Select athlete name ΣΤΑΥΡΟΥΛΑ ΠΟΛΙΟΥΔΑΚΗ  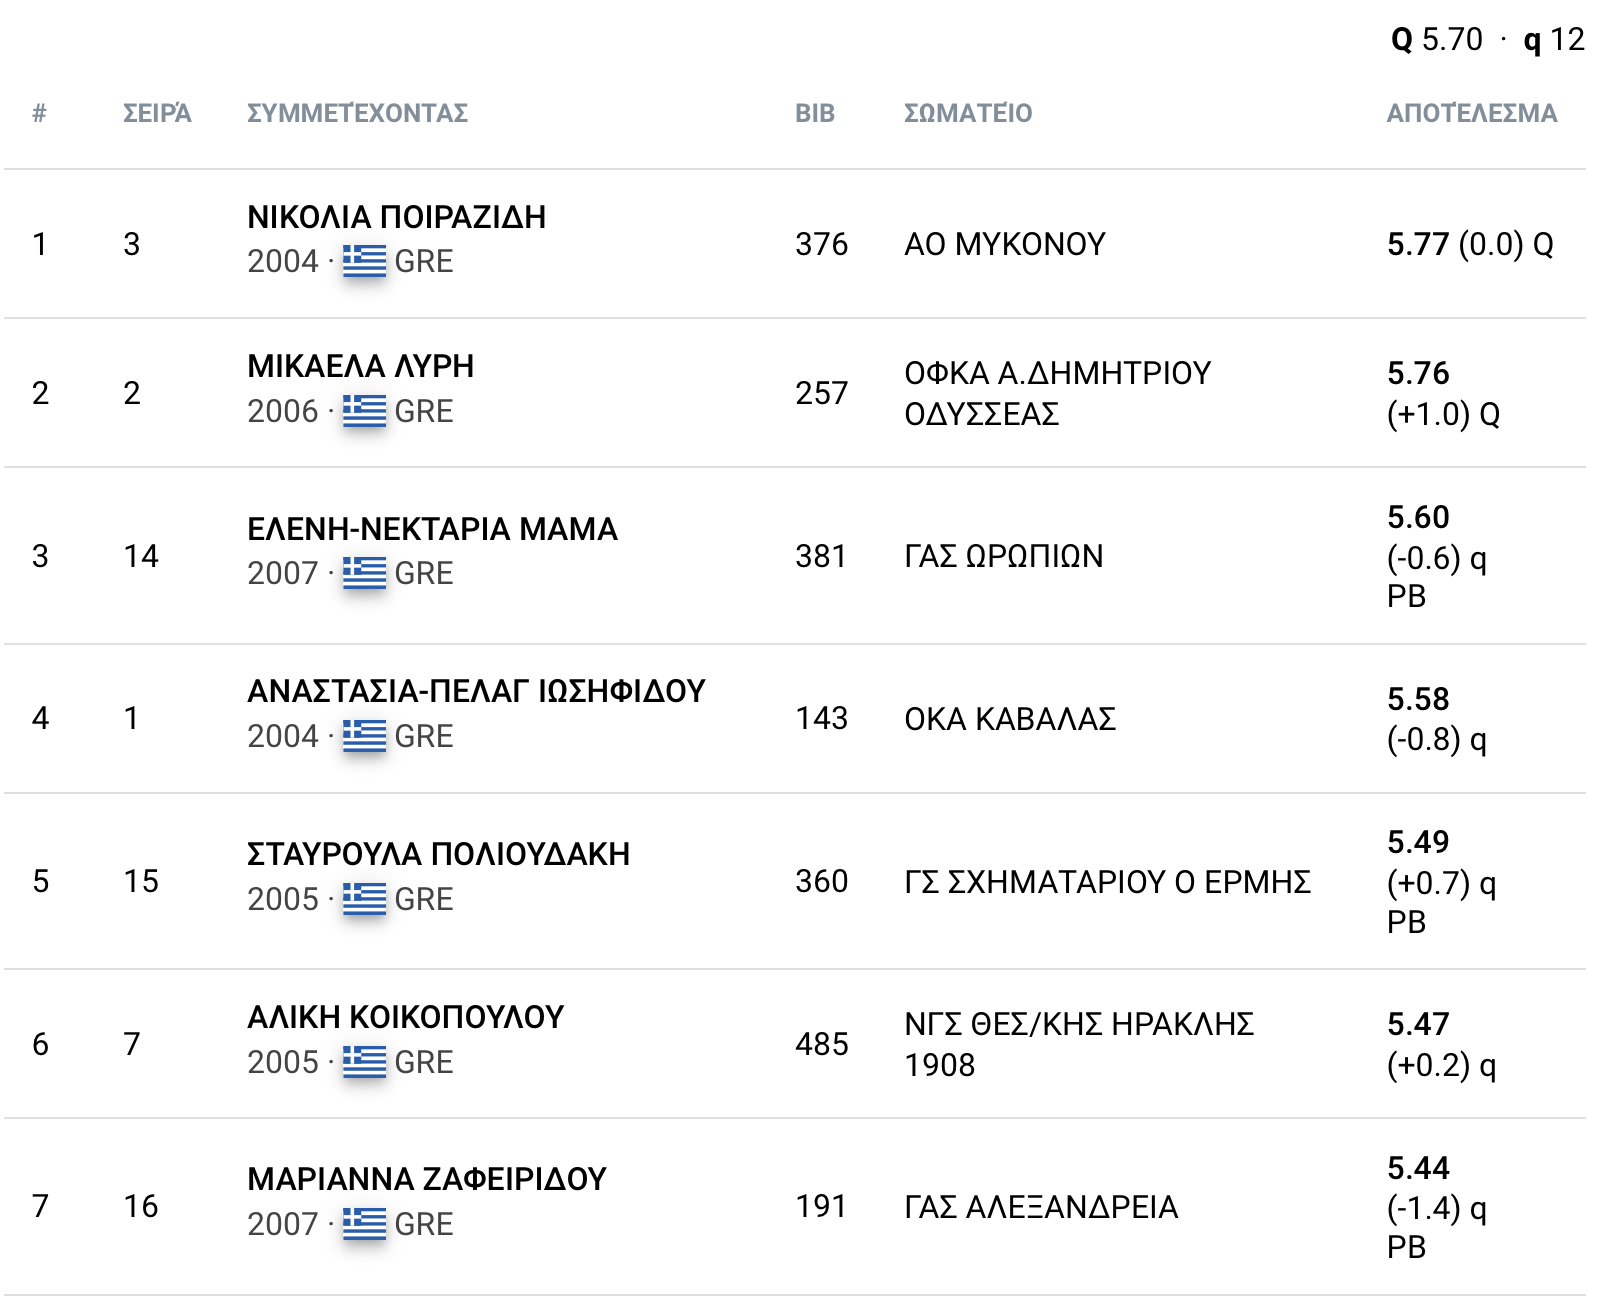[438, 854]
